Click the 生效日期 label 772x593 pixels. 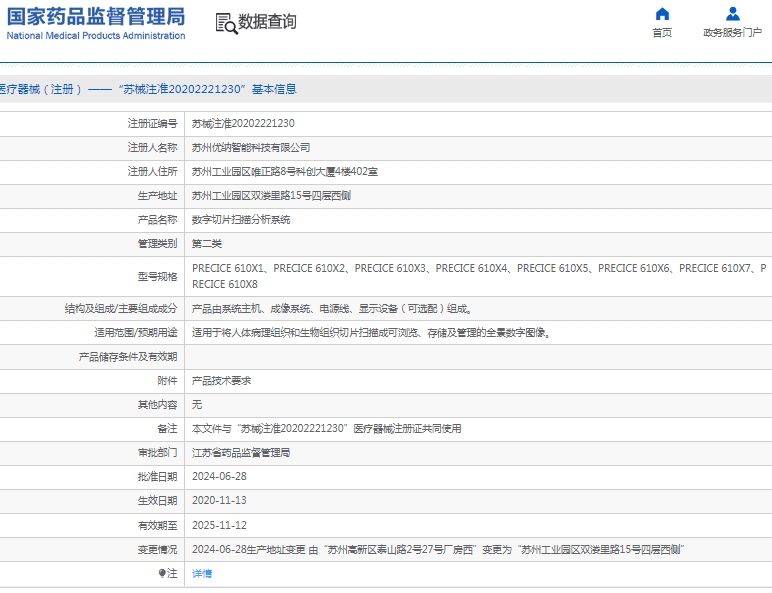(158, 500)
